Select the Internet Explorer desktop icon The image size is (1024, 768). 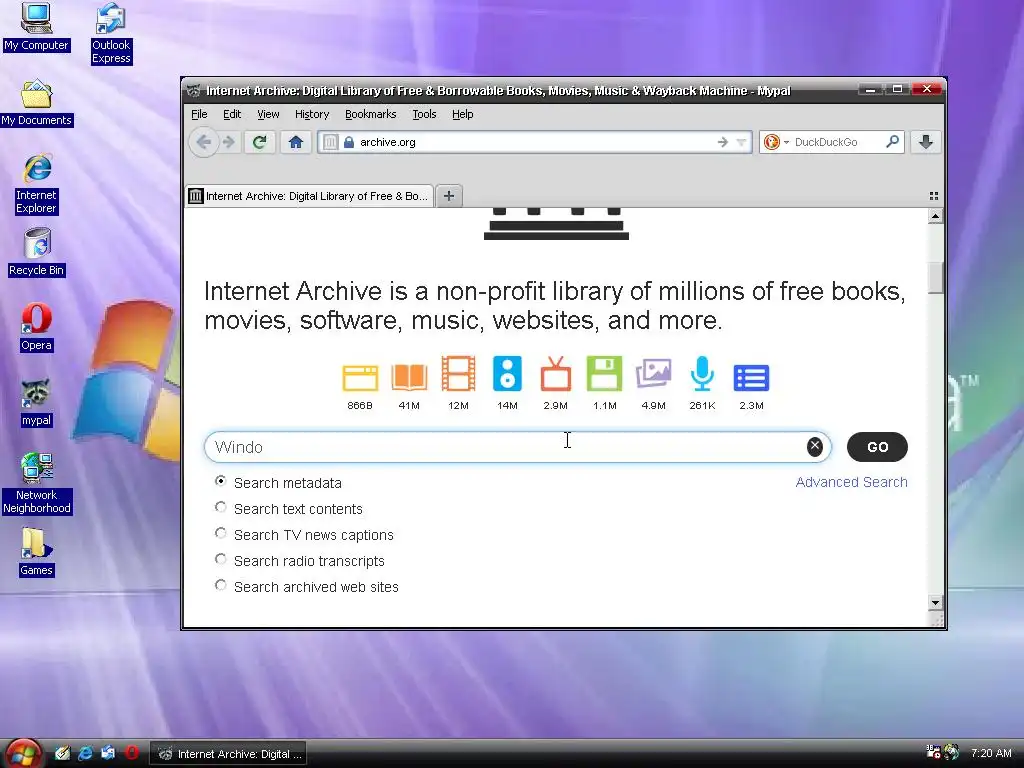tap(36, 184)
